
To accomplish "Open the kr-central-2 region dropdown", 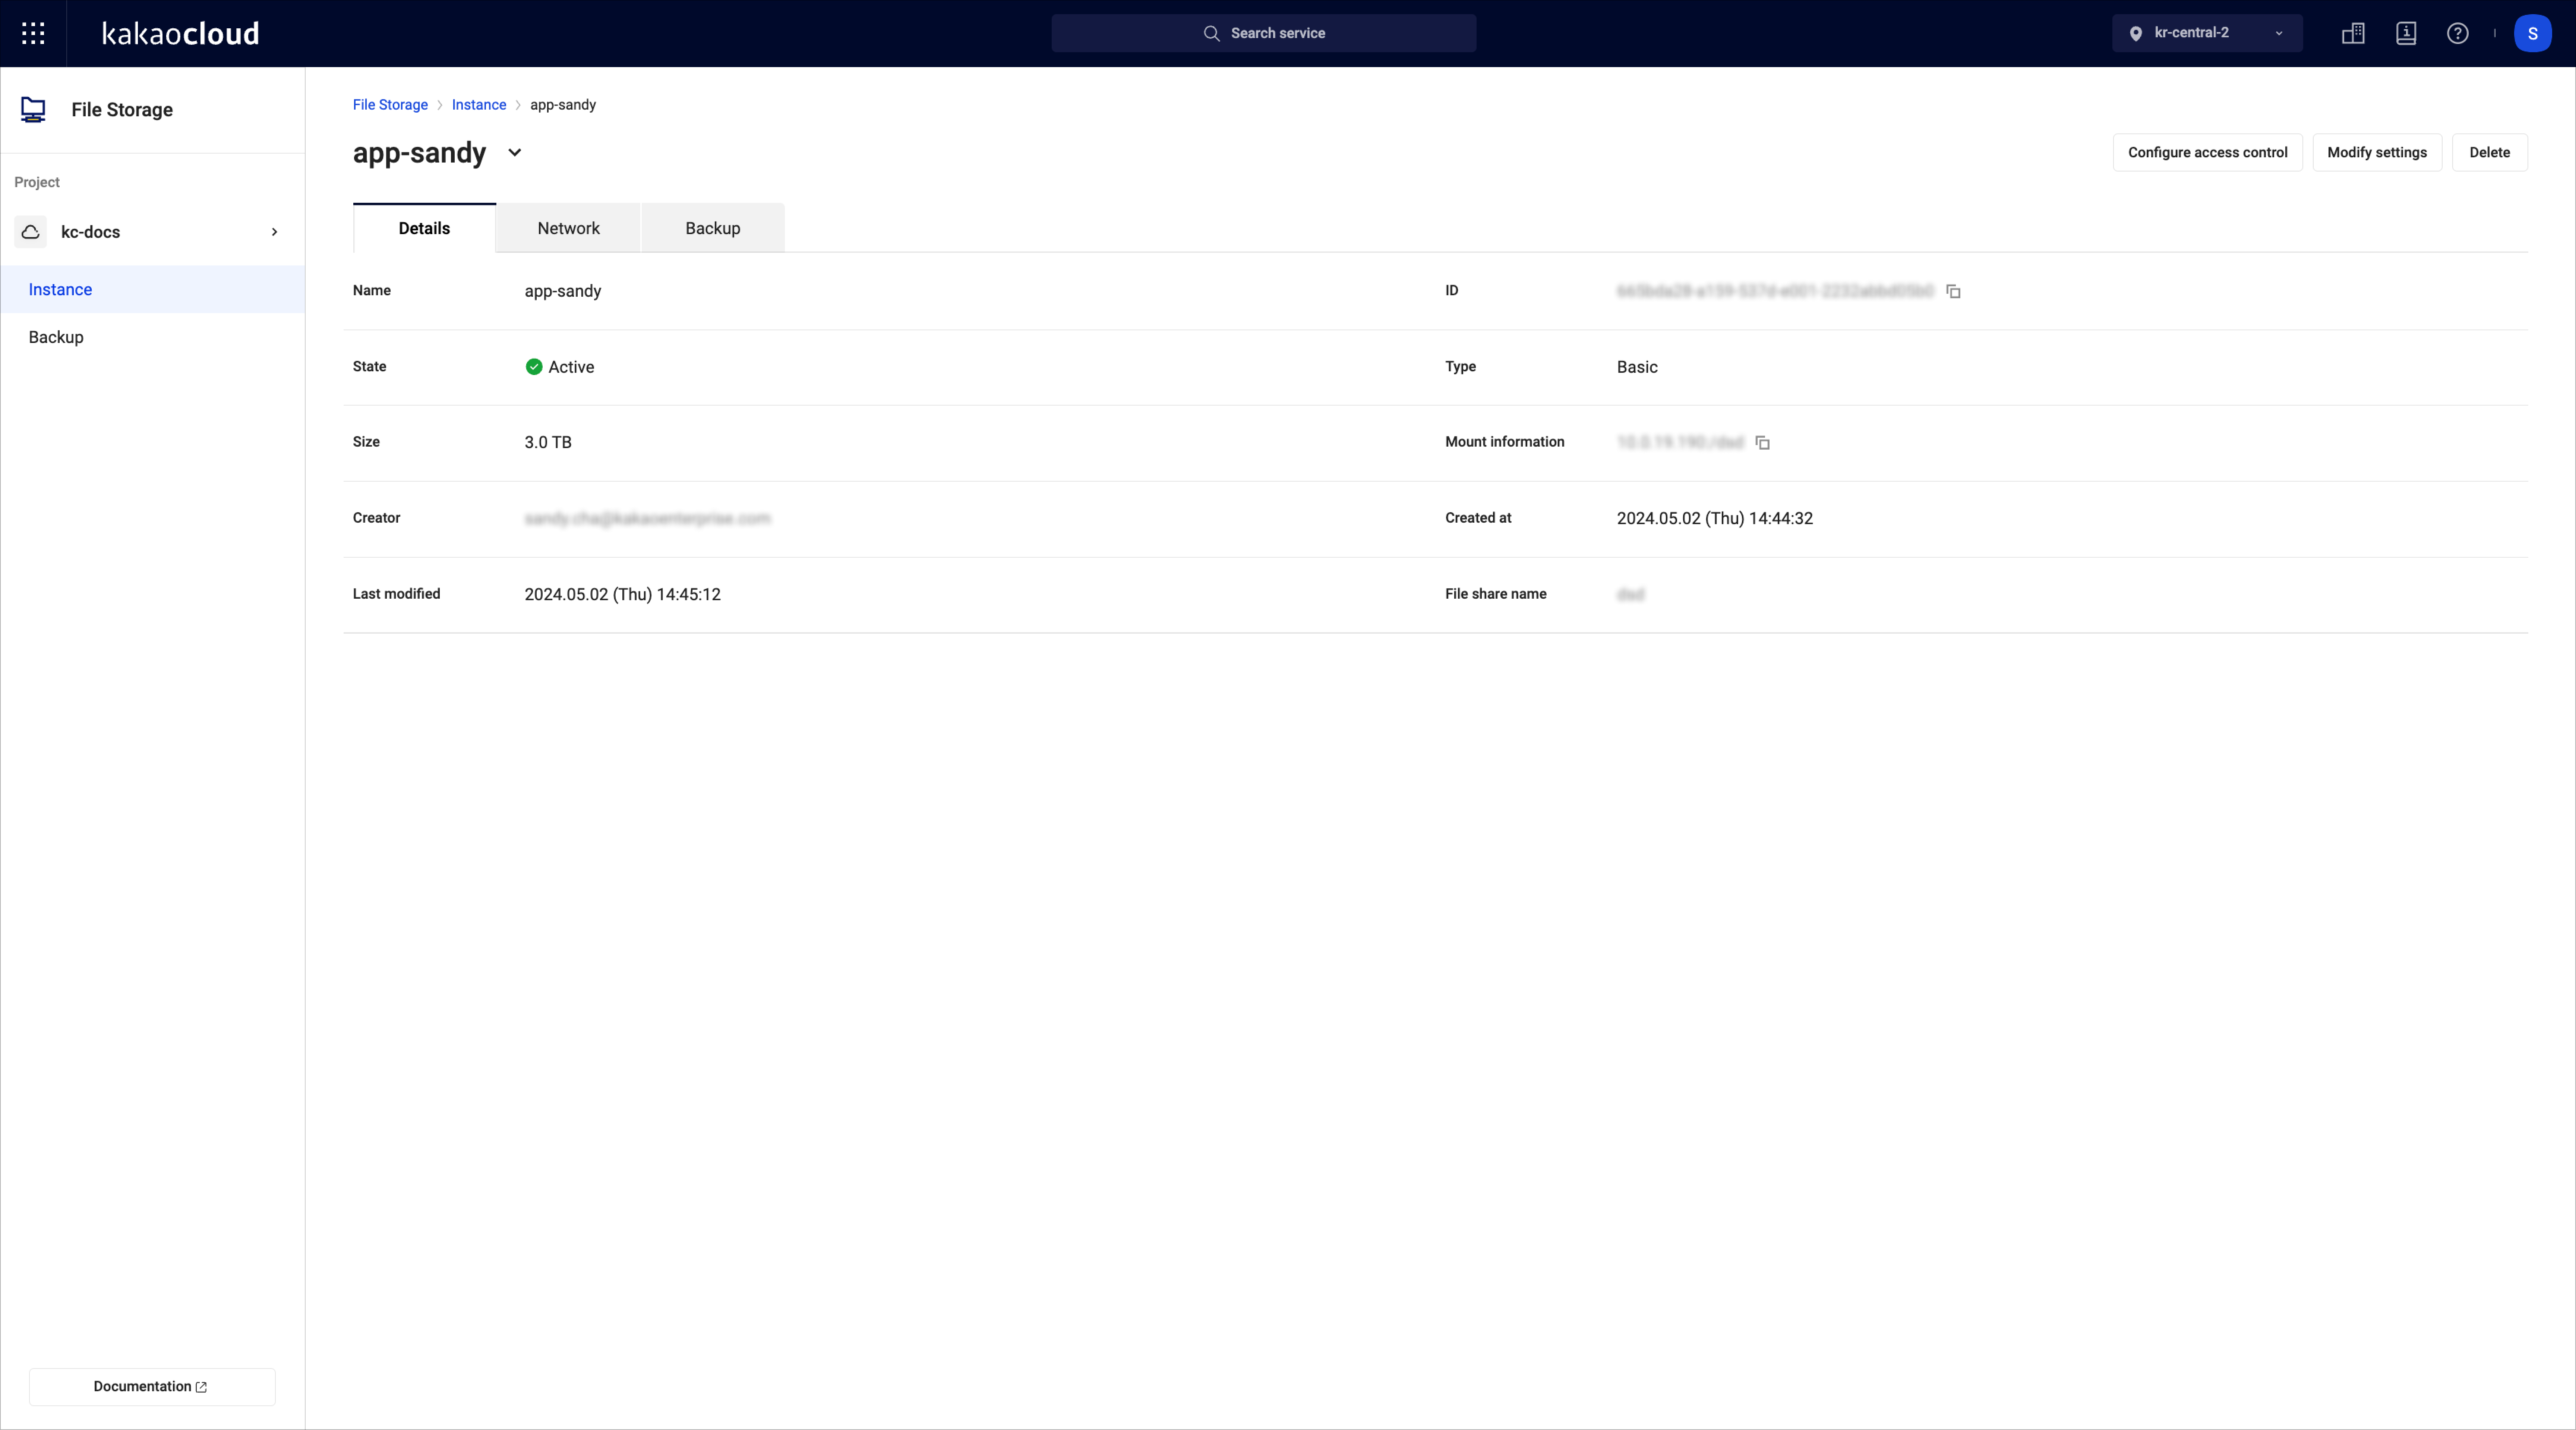I will [2207, 33].
